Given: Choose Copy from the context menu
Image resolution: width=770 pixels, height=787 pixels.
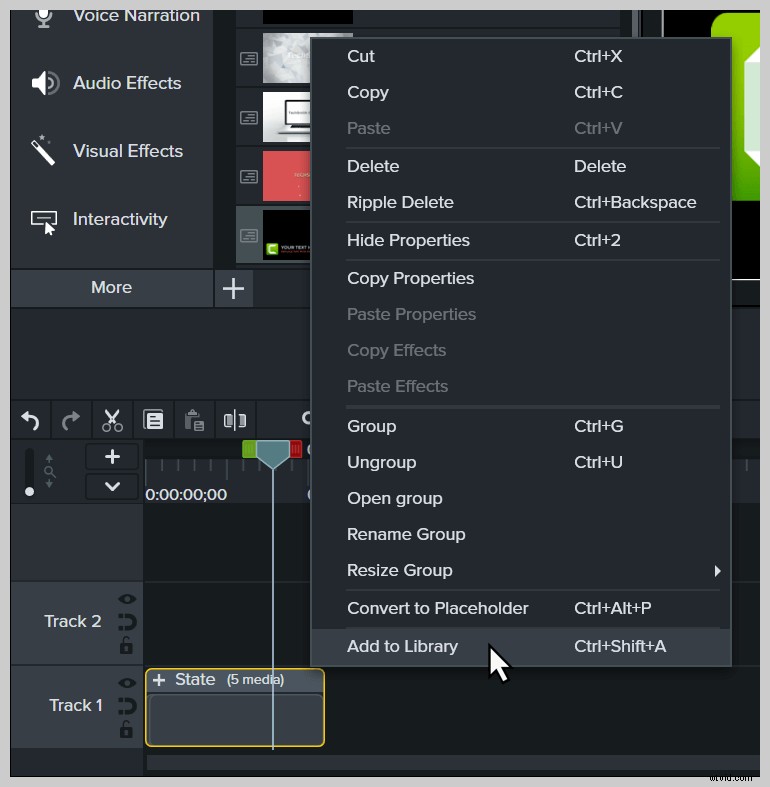Looking at the screenshot, I should pyautogui.click(x=521, y=92).
